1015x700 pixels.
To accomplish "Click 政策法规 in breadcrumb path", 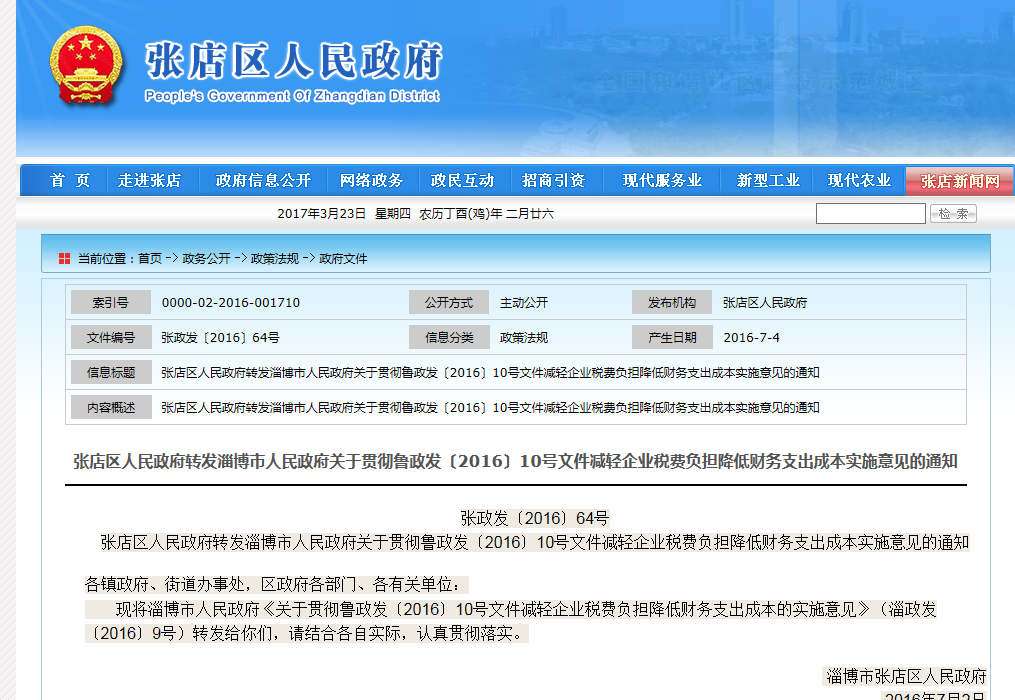I will click(x=274, y=258).
